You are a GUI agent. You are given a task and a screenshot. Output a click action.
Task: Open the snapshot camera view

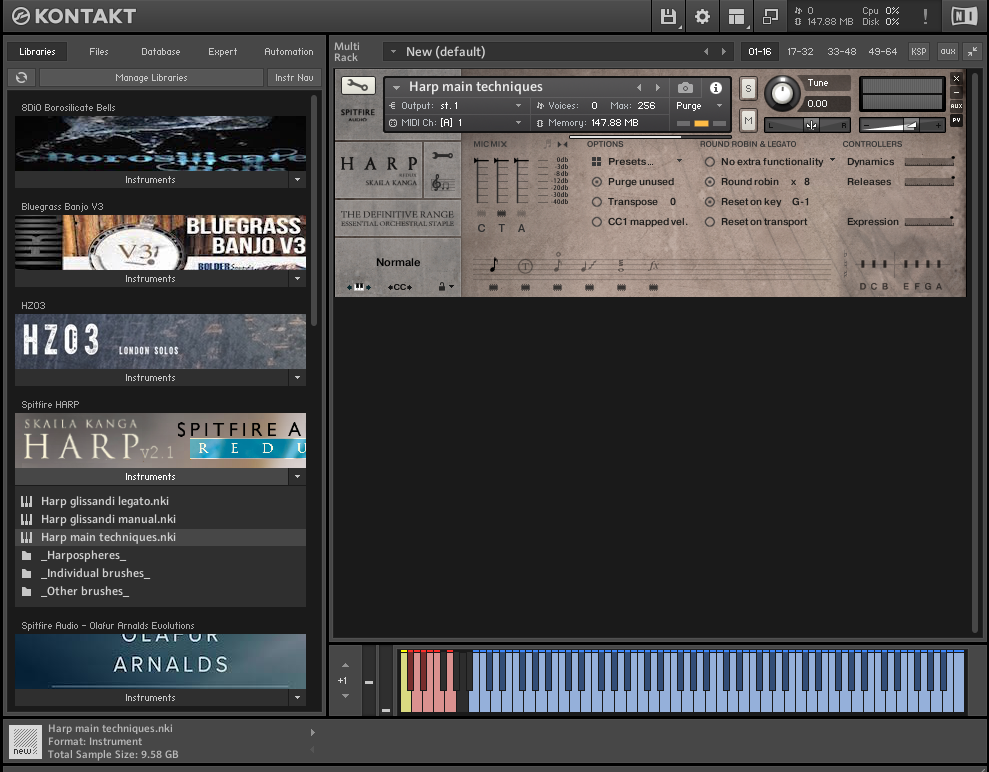click(686, 88)
